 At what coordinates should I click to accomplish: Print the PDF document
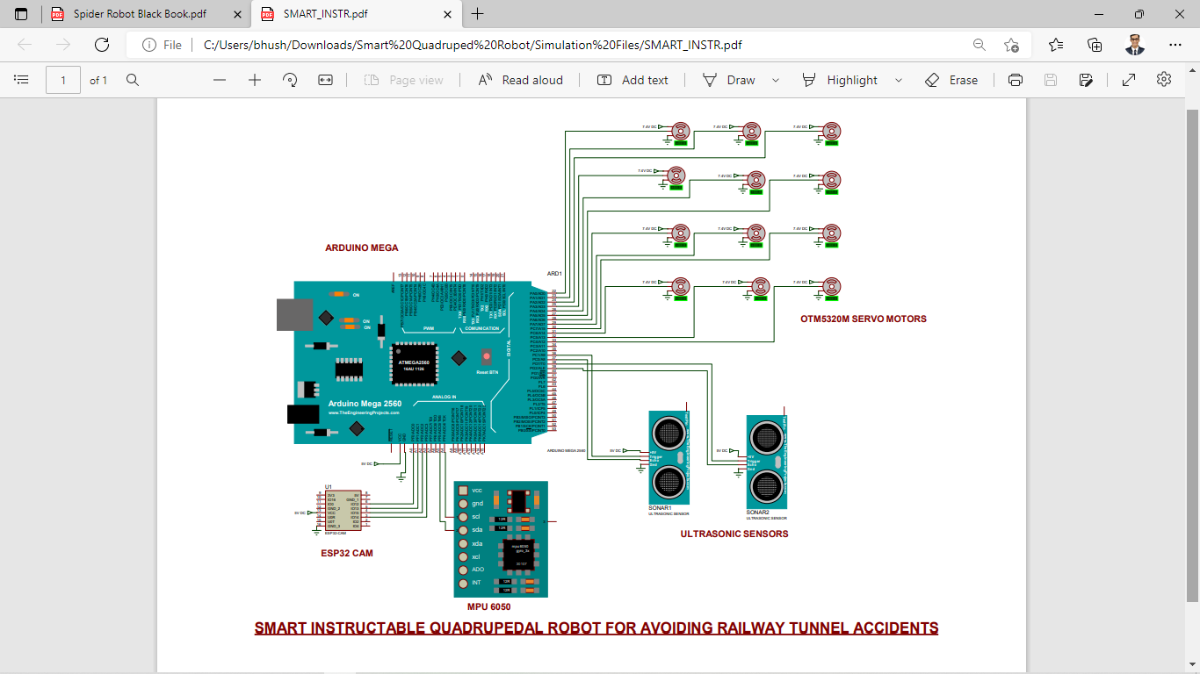coord(1015,80)
